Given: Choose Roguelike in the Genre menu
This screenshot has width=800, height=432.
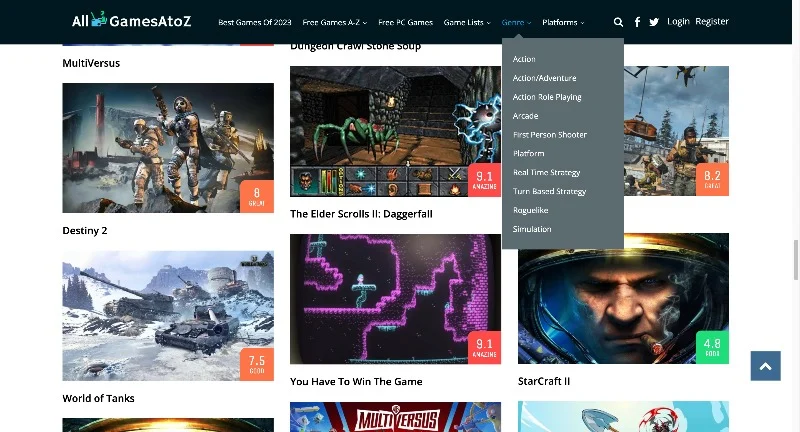Looking at the screenshot, I should coord(531,210).
